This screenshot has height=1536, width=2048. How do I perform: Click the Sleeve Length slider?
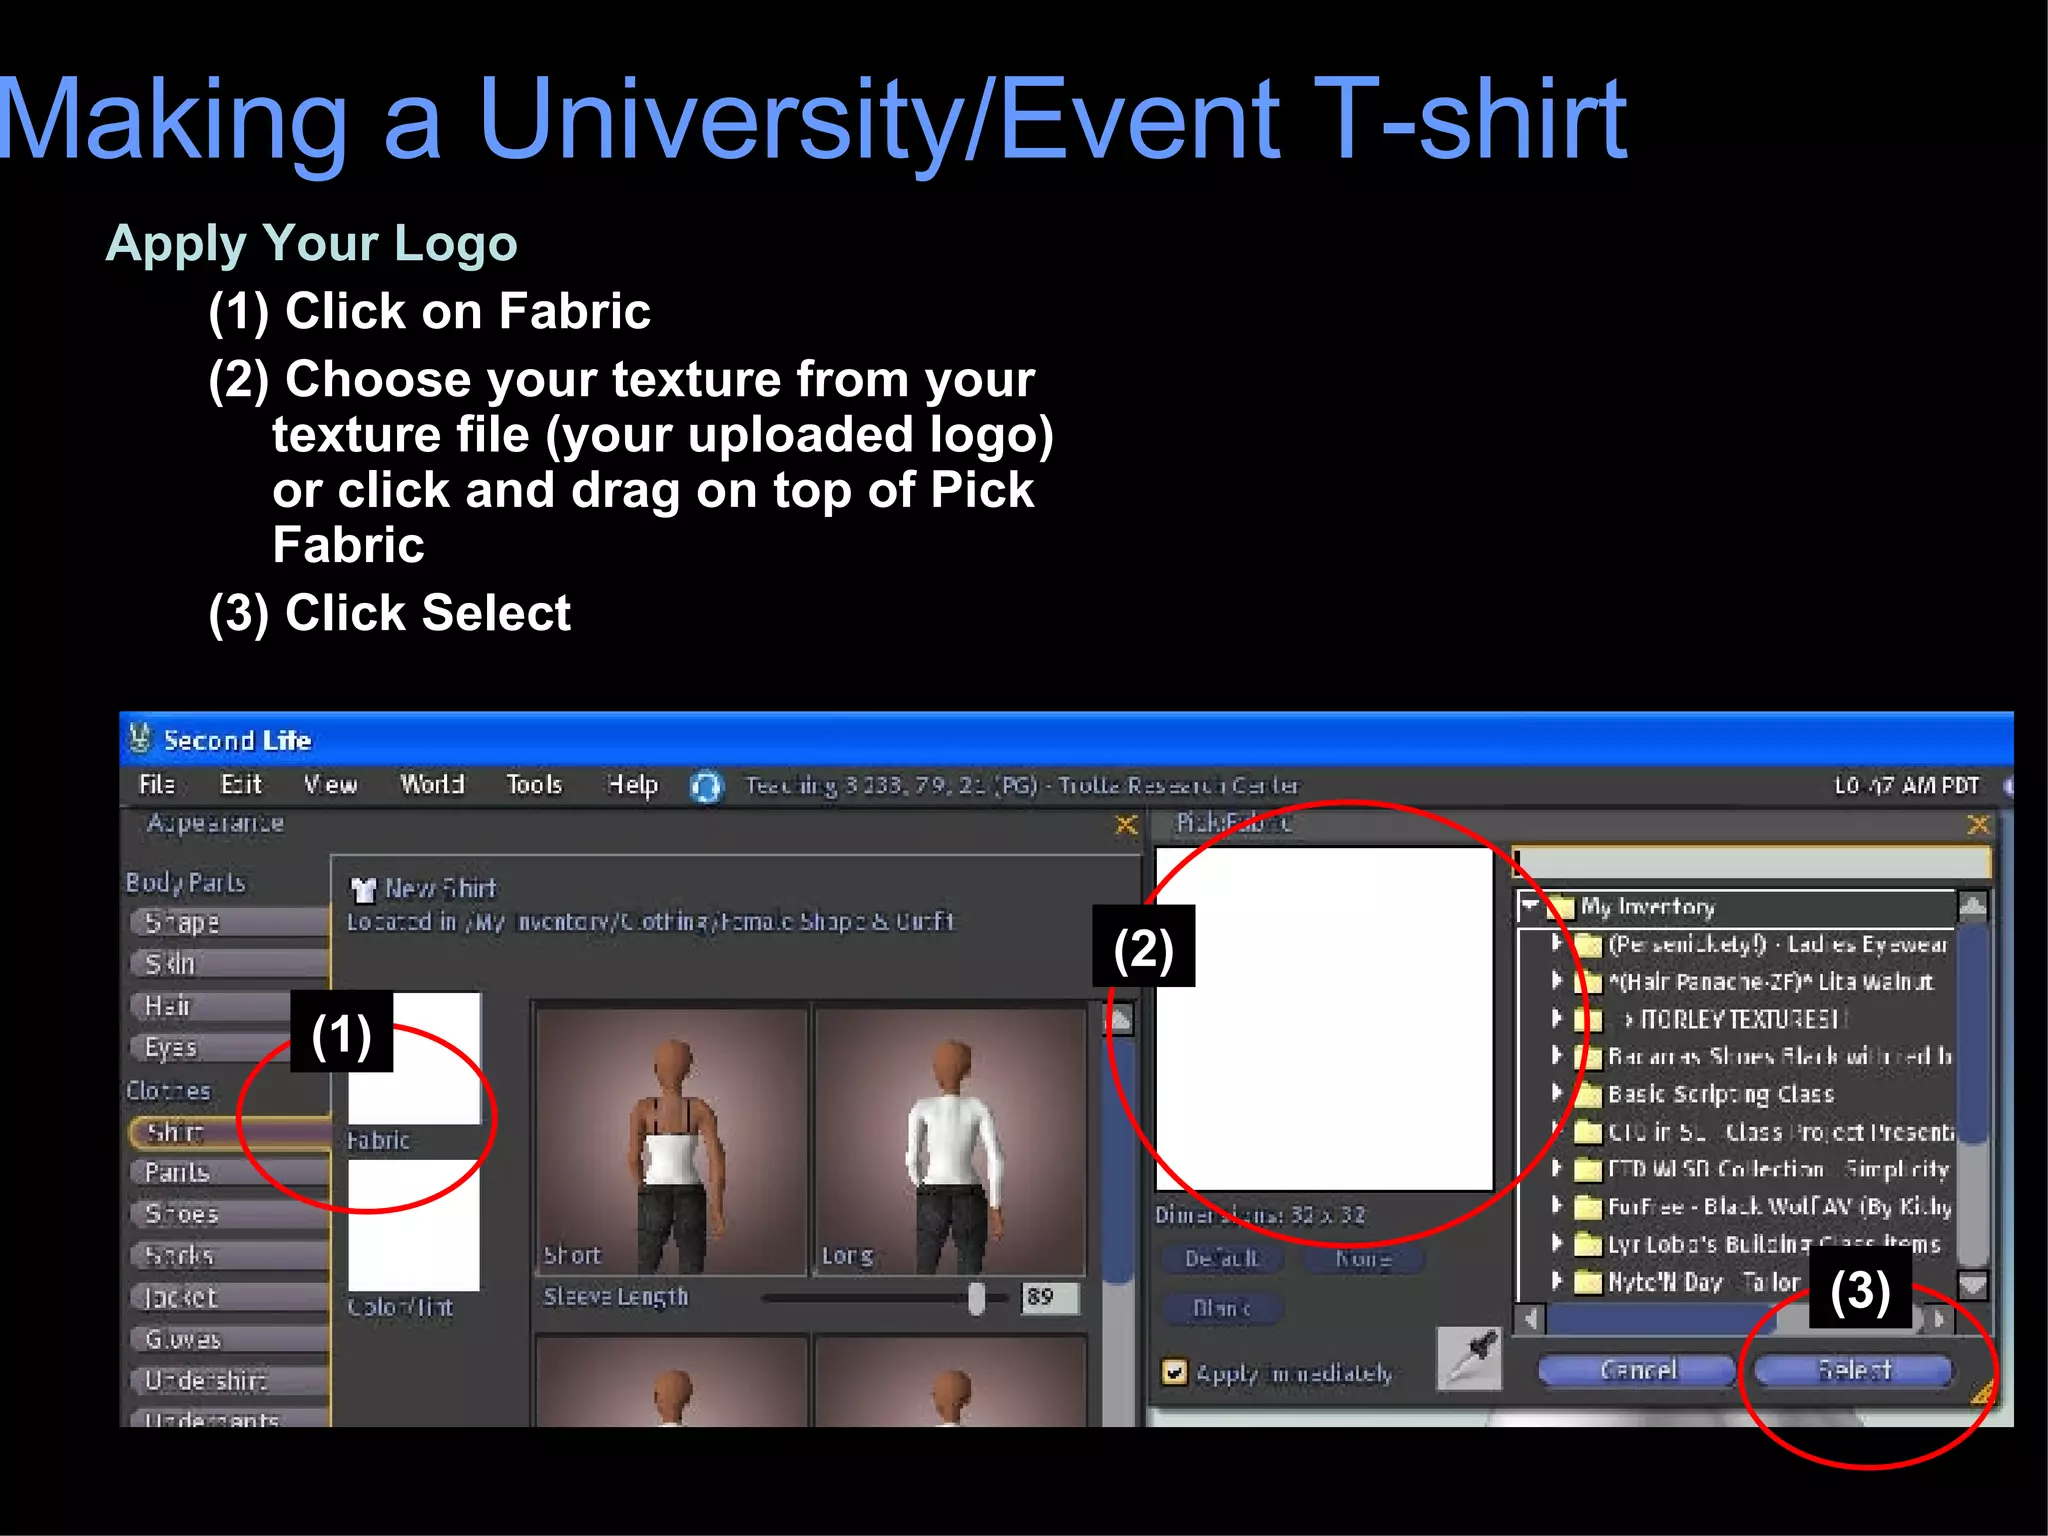pos(884,1298)
